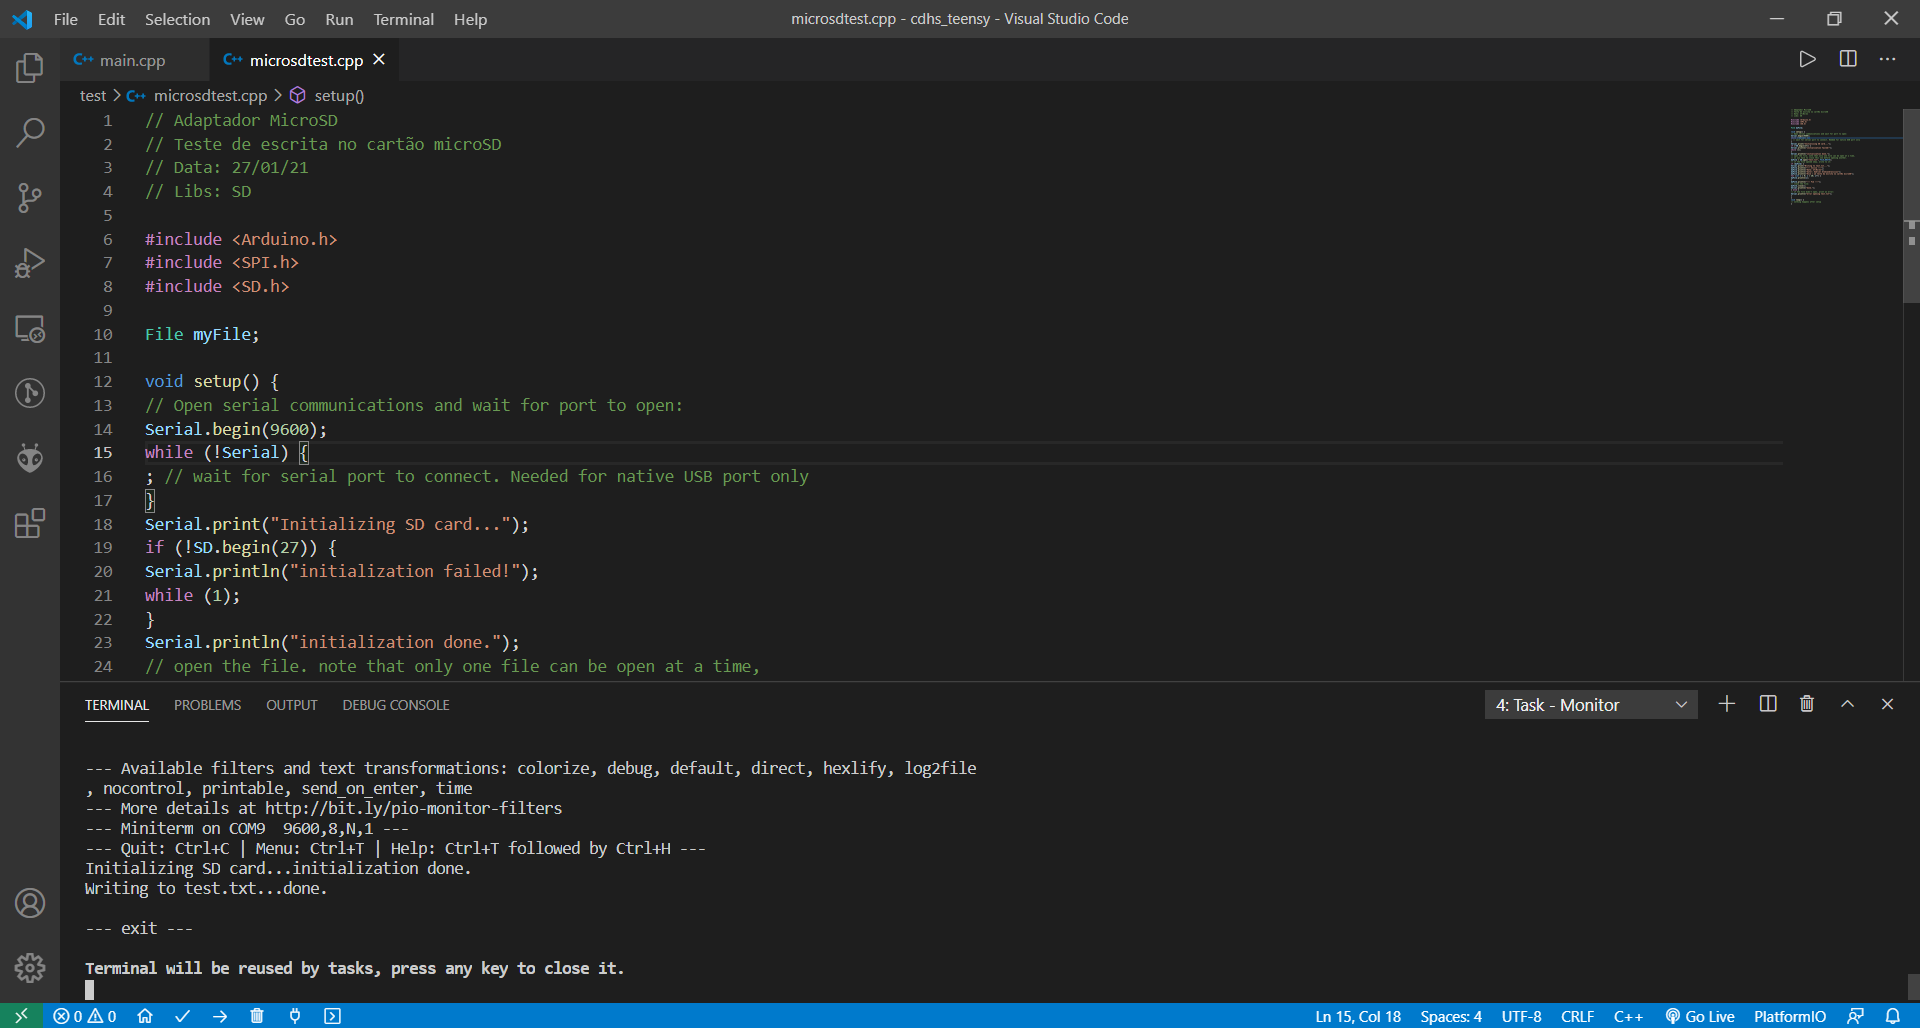This screenshot has width=1920, height=1028.
Task: Open PlatformIO new terminal from status bar
Action: click(x=332, y=1016)
